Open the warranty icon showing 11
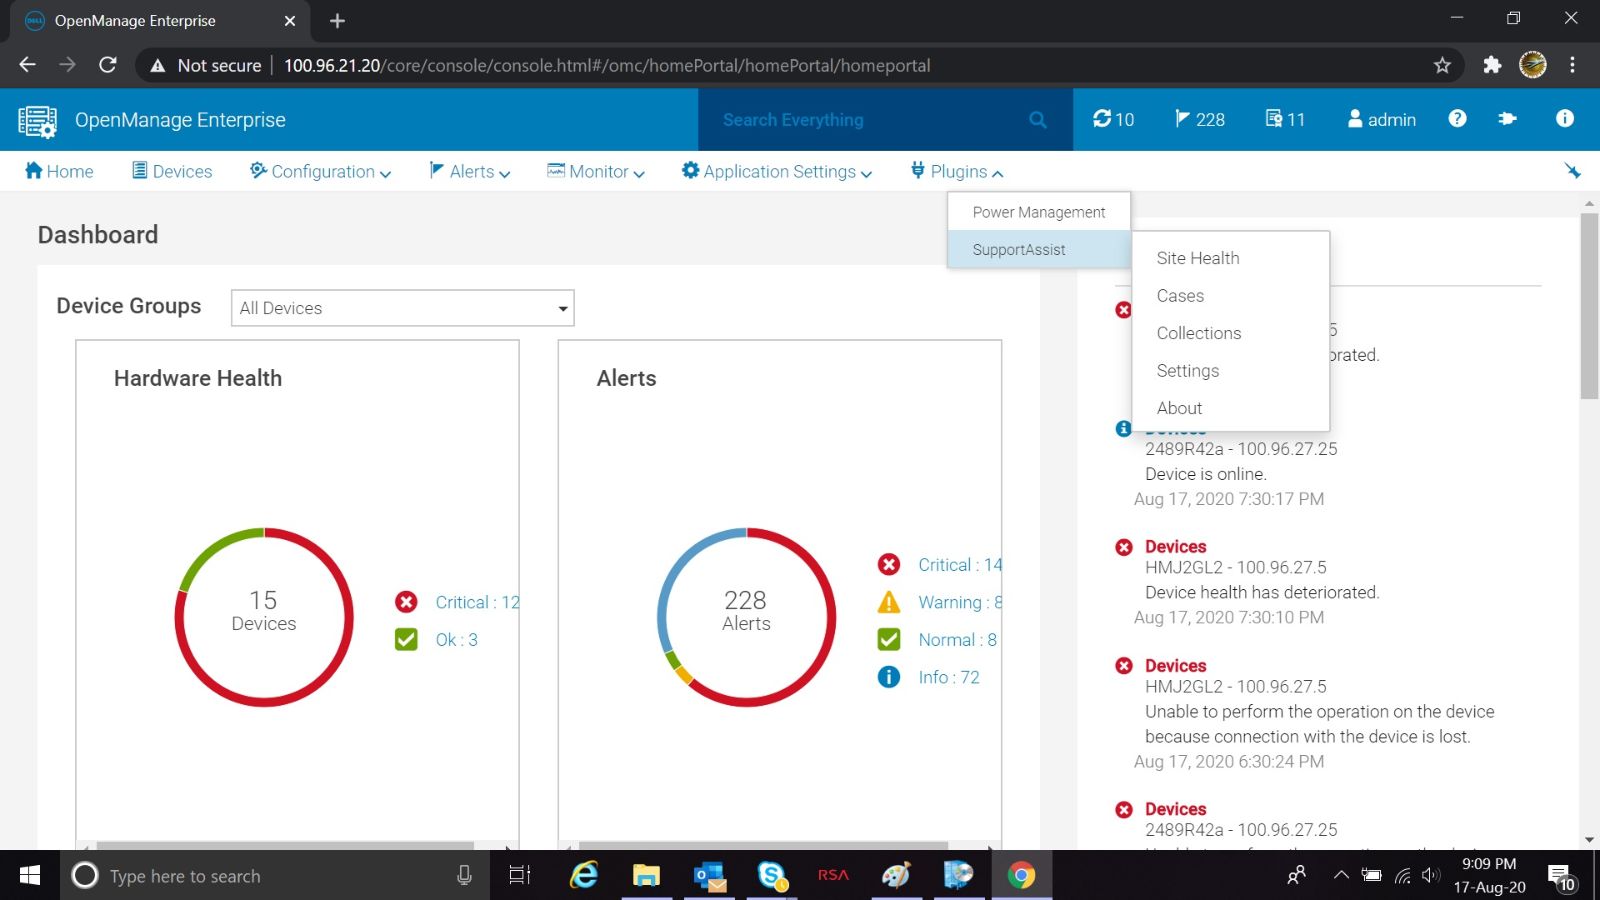Viewport: 1600px width, 900px height. tap(1283, 119)
